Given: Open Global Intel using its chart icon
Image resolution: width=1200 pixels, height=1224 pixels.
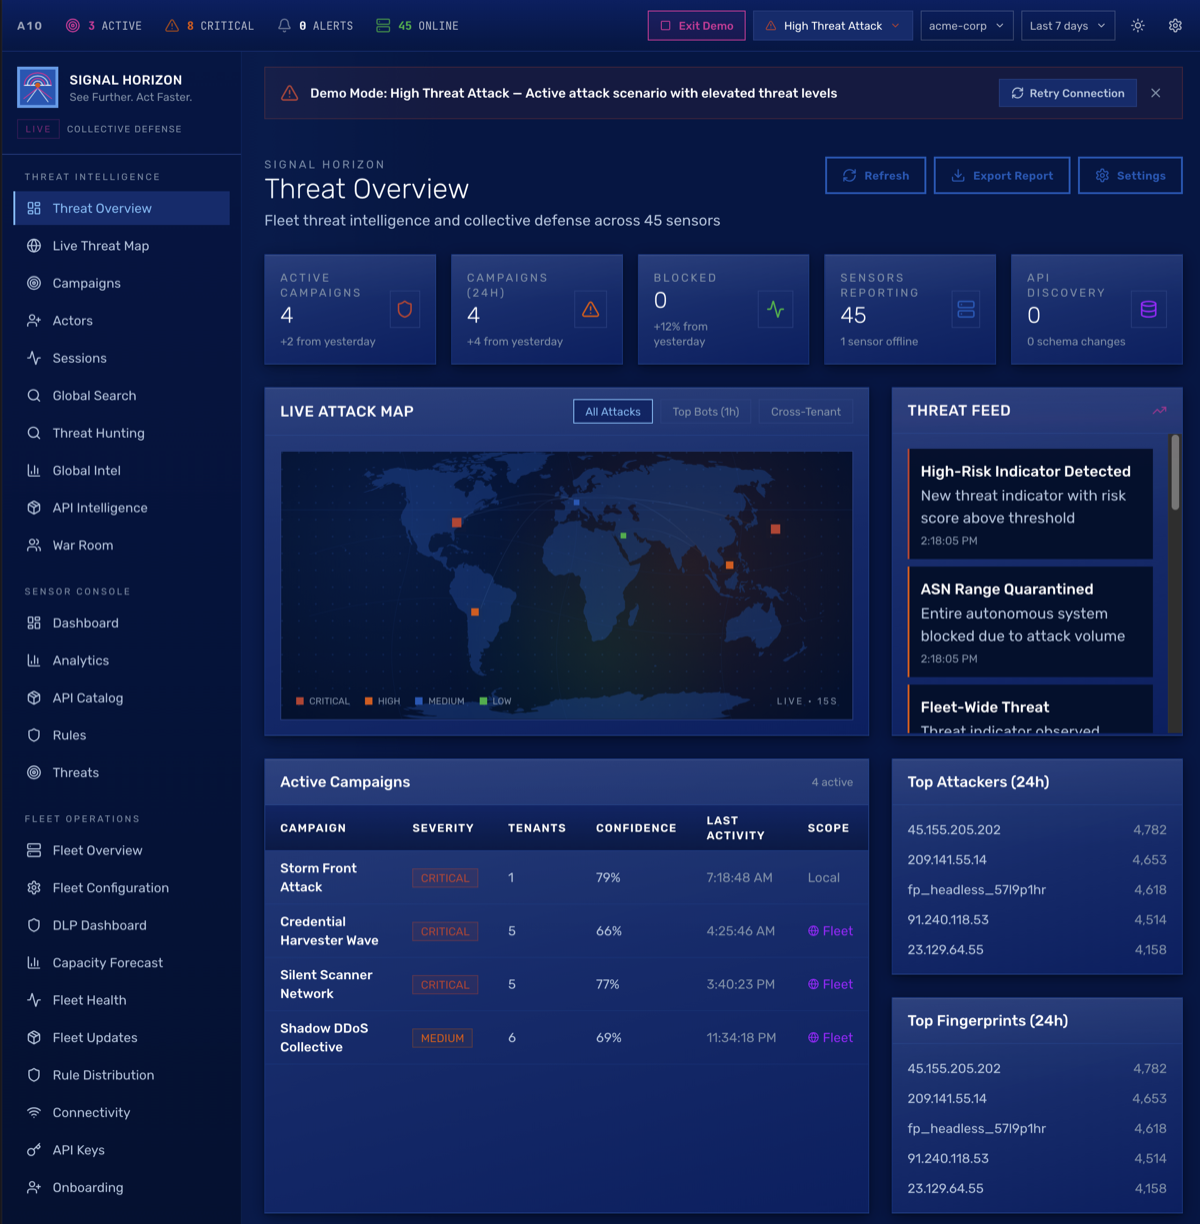Looking at the screenshot, I should (32, 470).
